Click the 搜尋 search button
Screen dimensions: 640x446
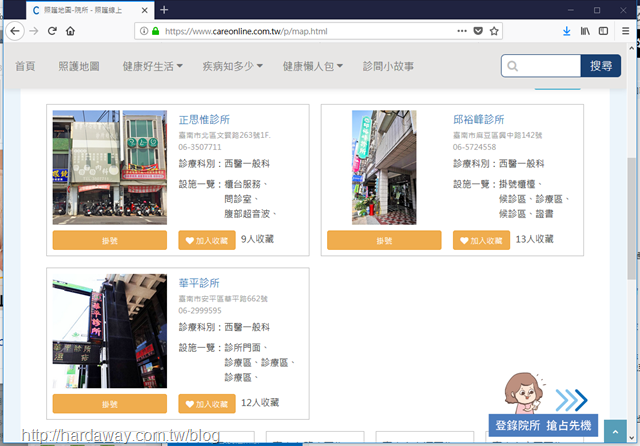(x=601, y=66)
